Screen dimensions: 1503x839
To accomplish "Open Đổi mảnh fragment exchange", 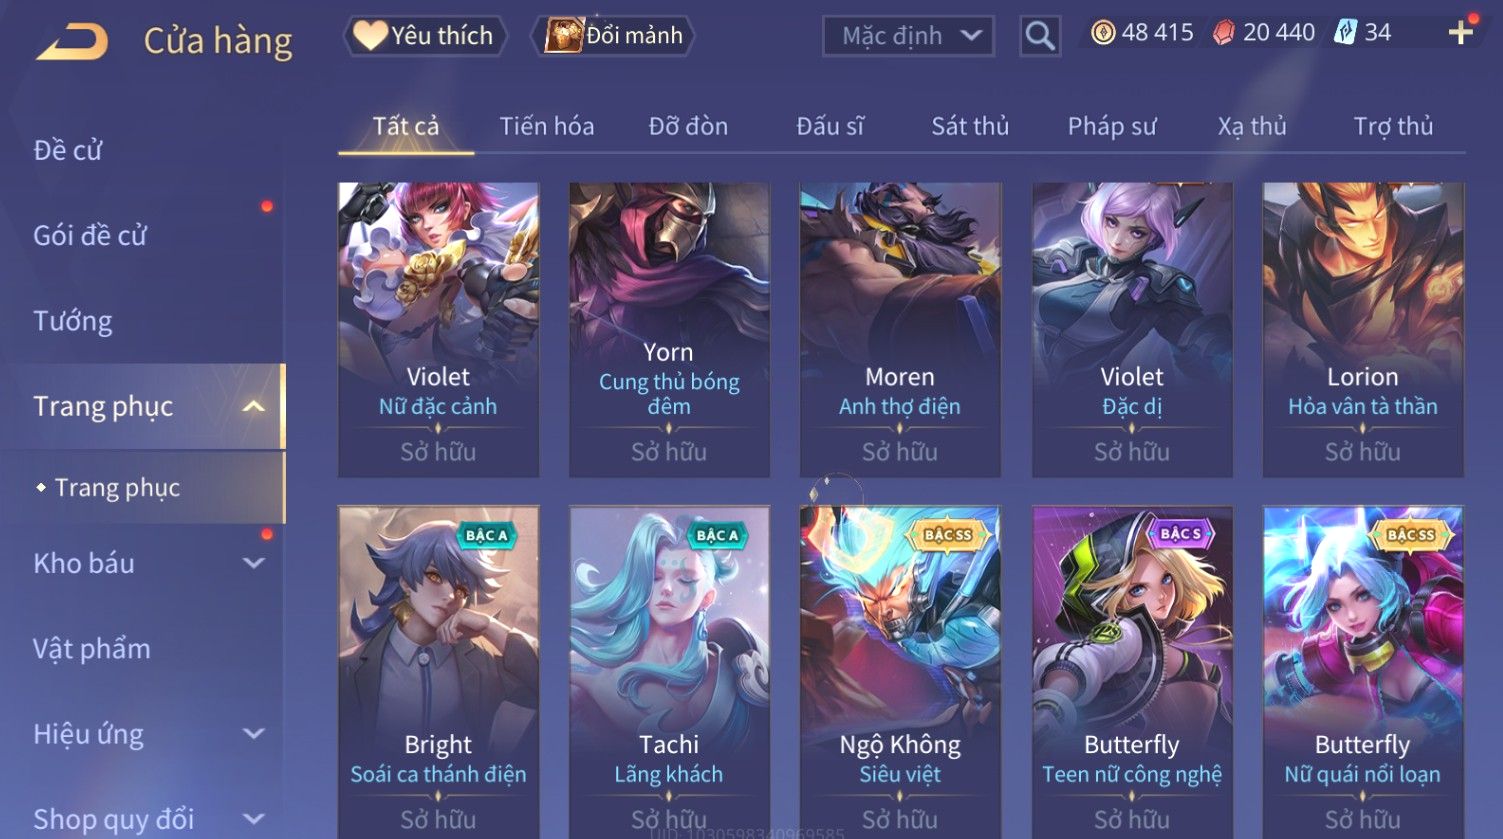I will tap(614, 36).
